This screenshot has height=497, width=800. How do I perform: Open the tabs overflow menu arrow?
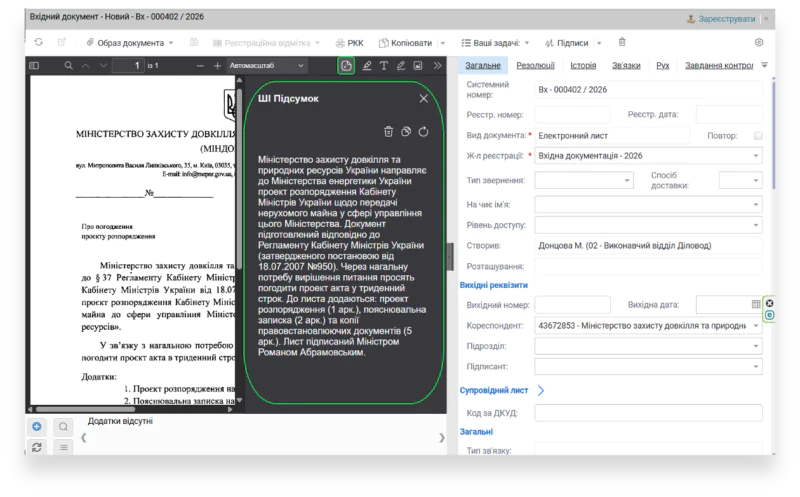tap(764, 65)
